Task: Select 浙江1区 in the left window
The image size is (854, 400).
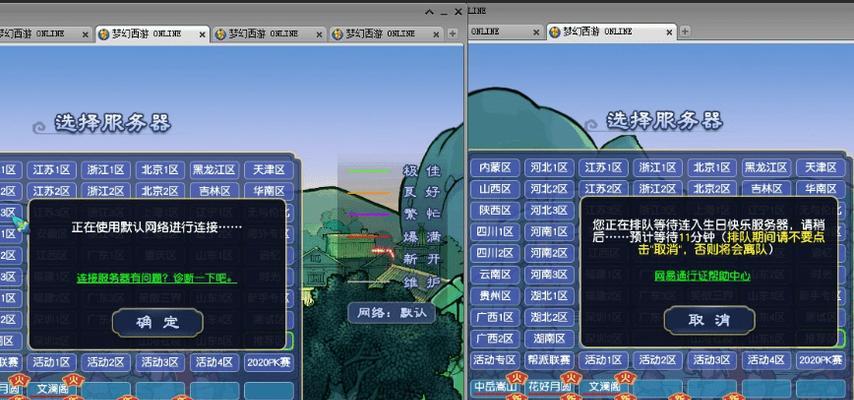Action: pyautogui.click(x=106, y=170)
